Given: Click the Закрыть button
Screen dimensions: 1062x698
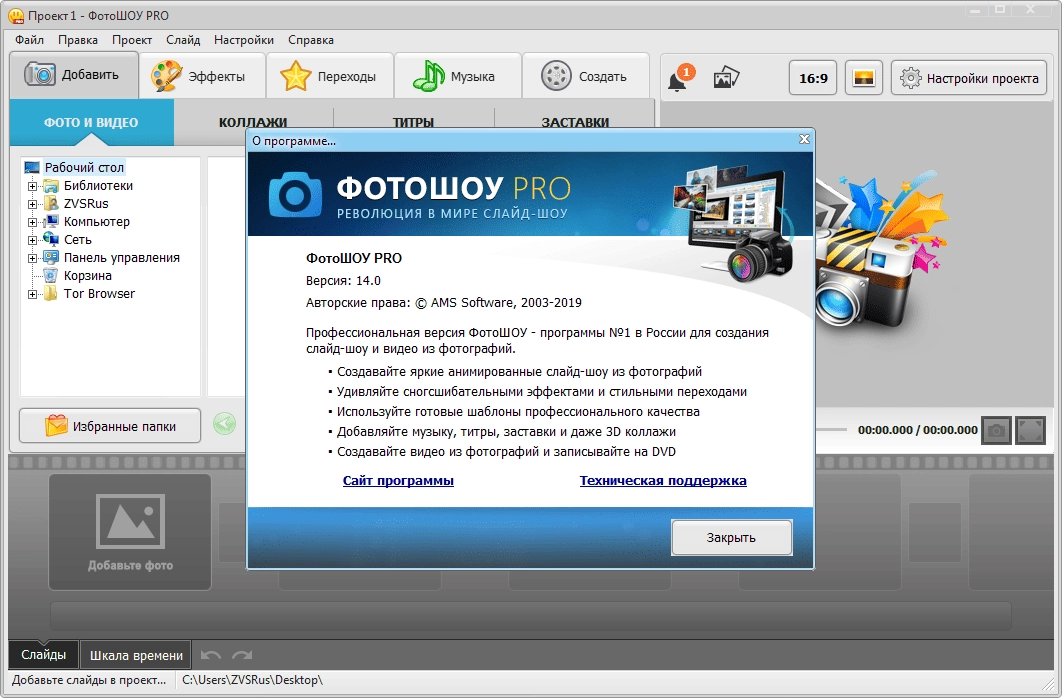Looking at the screenshot, I should (731, 538).
